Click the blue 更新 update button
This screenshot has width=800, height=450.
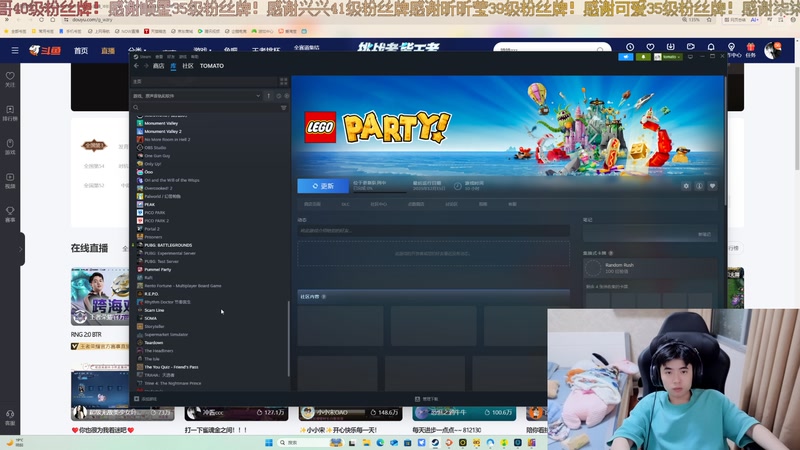pos(323,186)
